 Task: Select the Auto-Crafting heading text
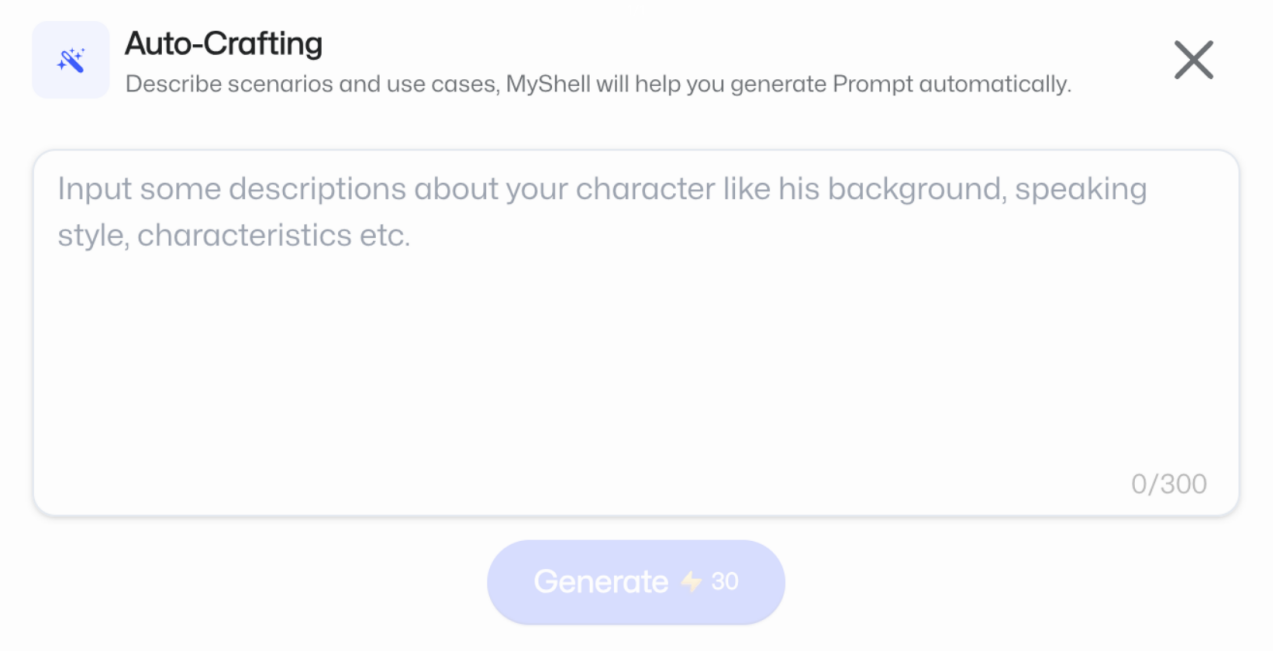point(223,43)
